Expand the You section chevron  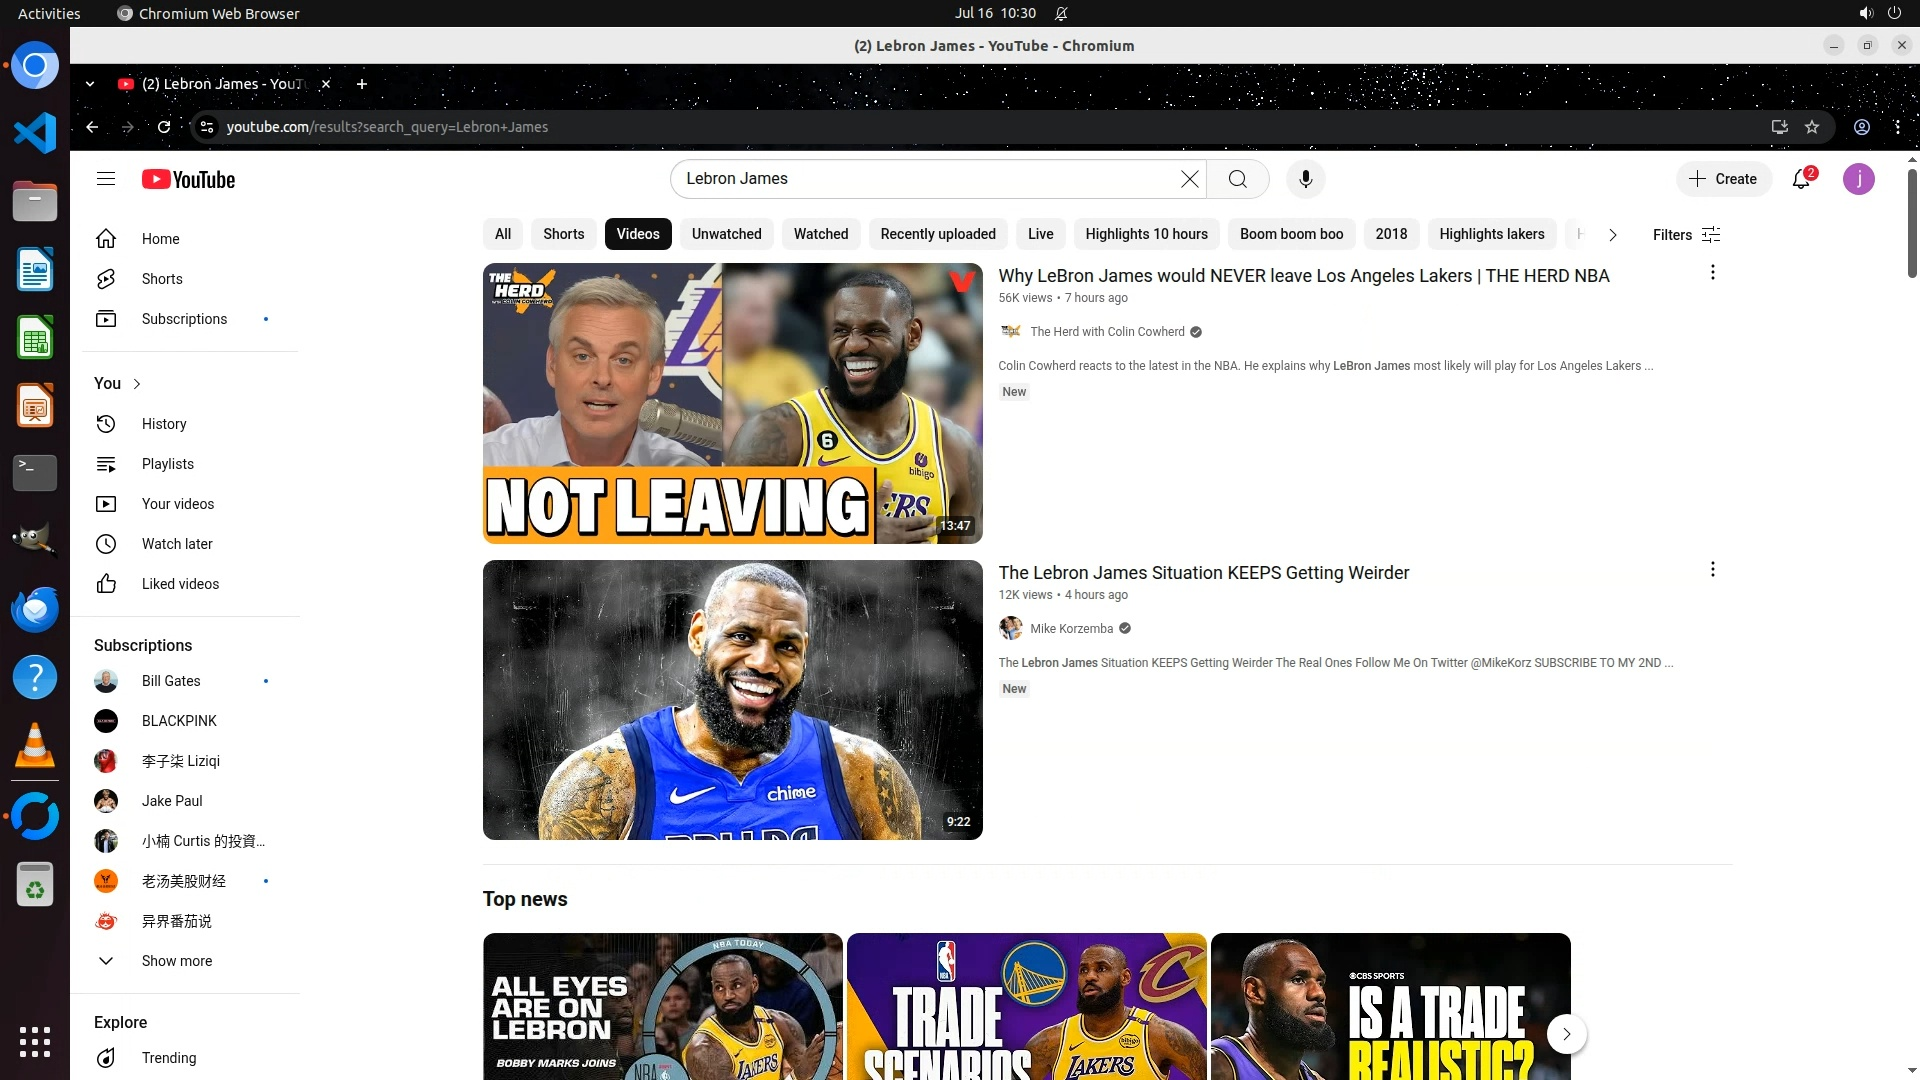137,384
